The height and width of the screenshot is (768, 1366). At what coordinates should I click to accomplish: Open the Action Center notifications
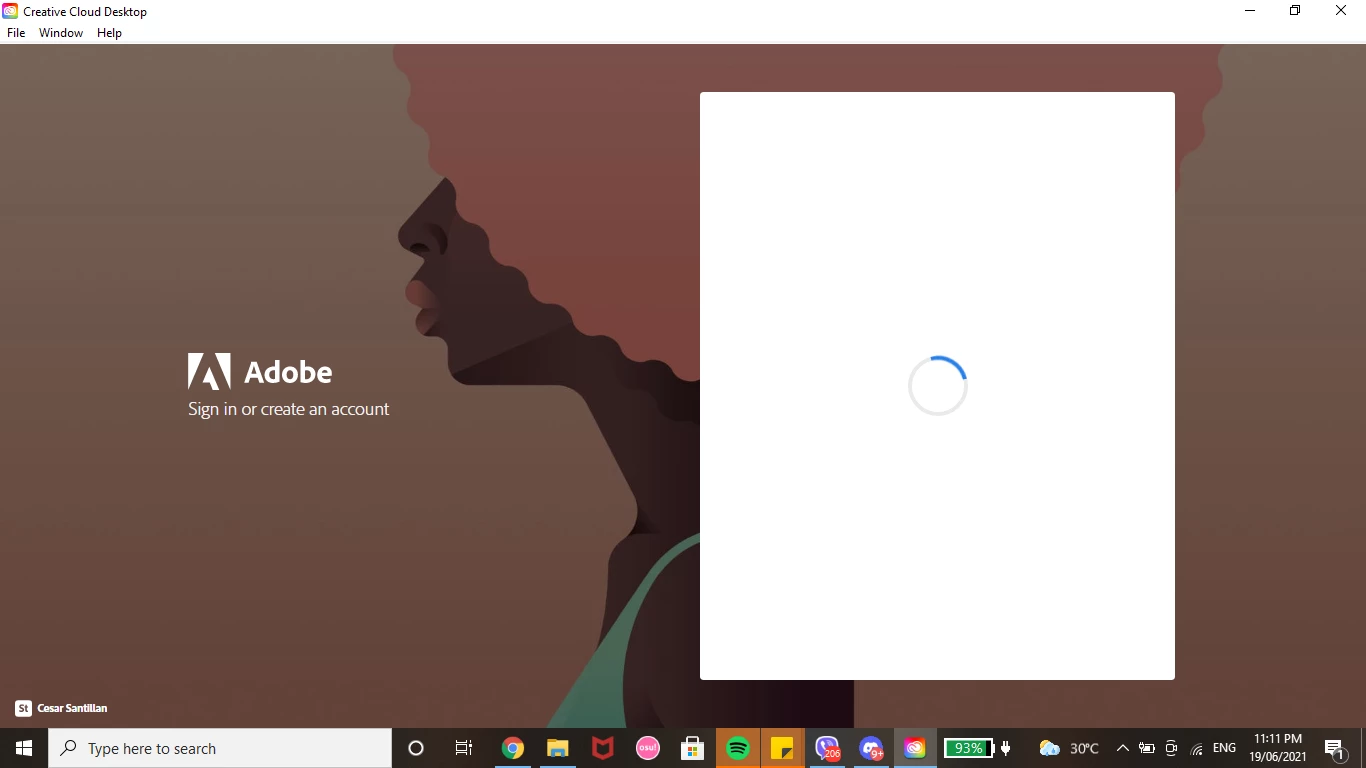pyautogui.click(x=1334, y=748)
